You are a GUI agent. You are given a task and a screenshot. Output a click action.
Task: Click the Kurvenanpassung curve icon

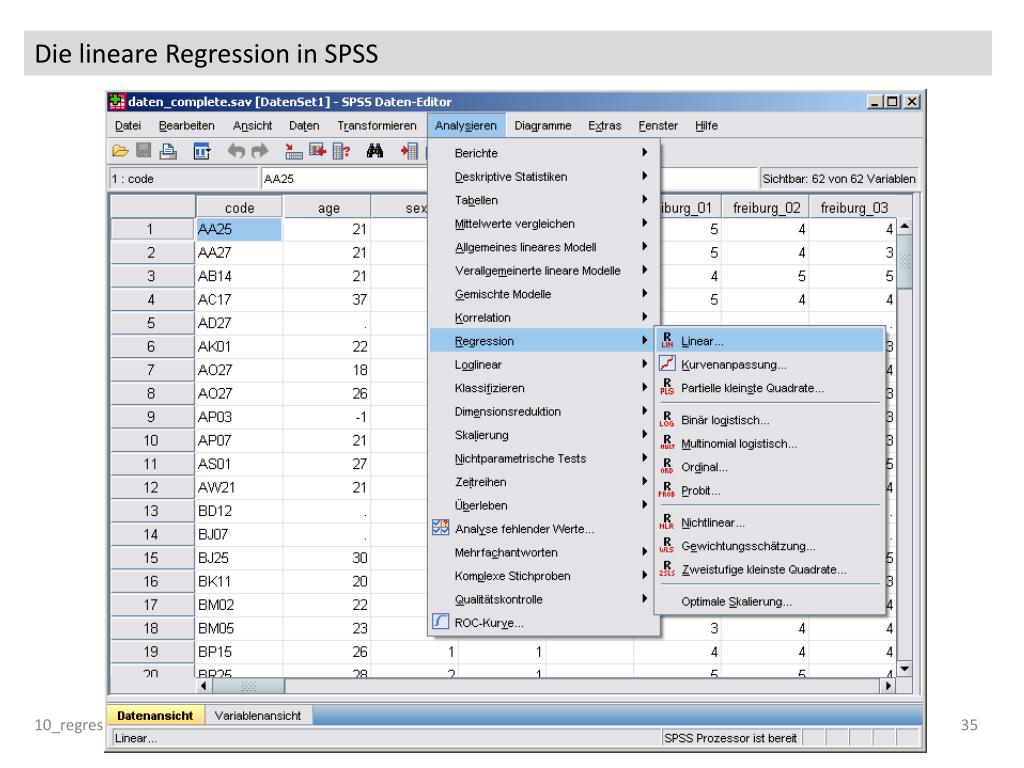pos(667,364)
